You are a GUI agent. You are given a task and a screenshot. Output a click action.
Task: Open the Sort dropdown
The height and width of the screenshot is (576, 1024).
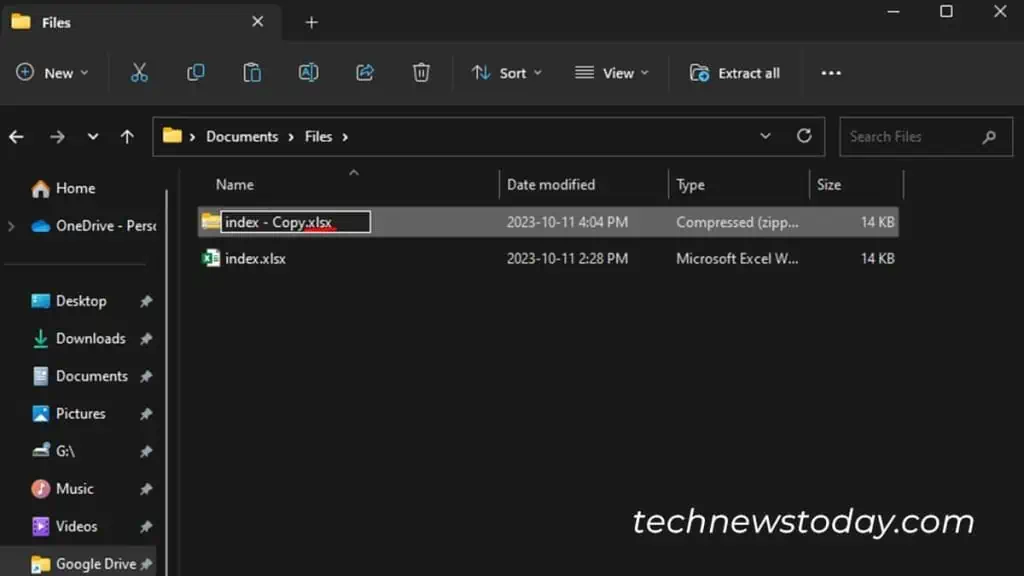pyautogui.click(x=506, y=72)
